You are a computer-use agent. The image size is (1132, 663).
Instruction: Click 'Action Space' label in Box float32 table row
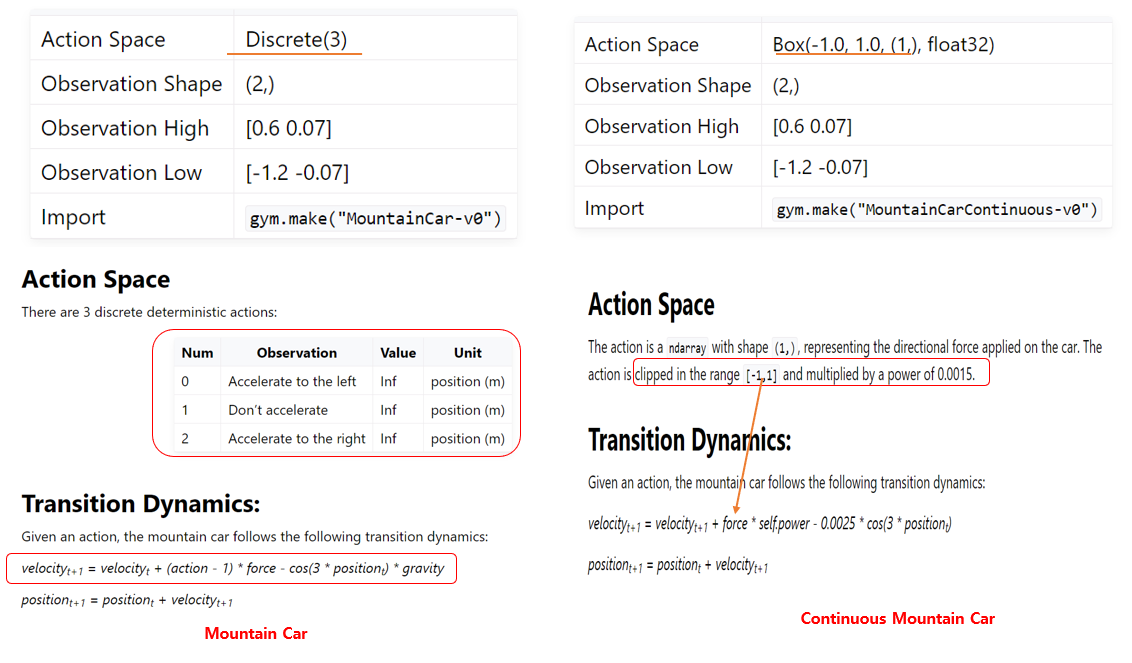(641, 45)
